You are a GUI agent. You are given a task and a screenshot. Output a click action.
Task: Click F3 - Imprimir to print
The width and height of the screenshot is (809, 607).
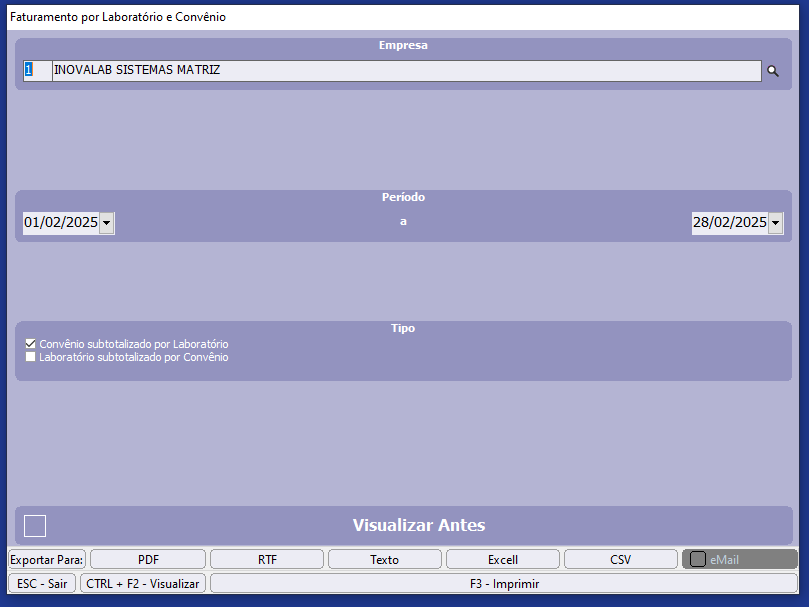504,583
